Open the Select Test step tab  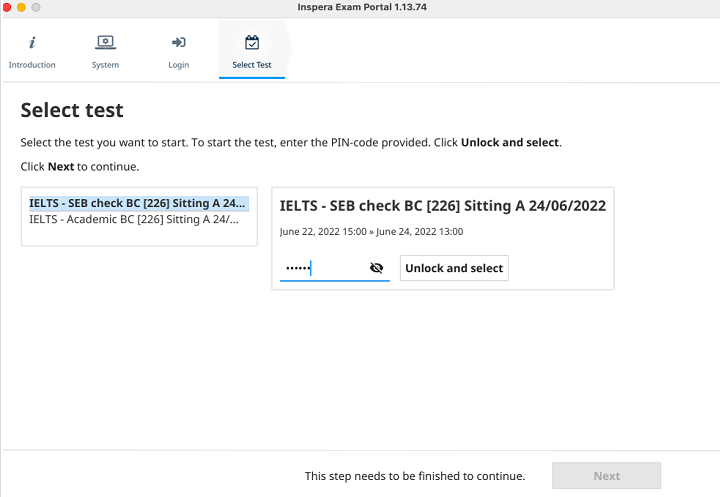252,50
